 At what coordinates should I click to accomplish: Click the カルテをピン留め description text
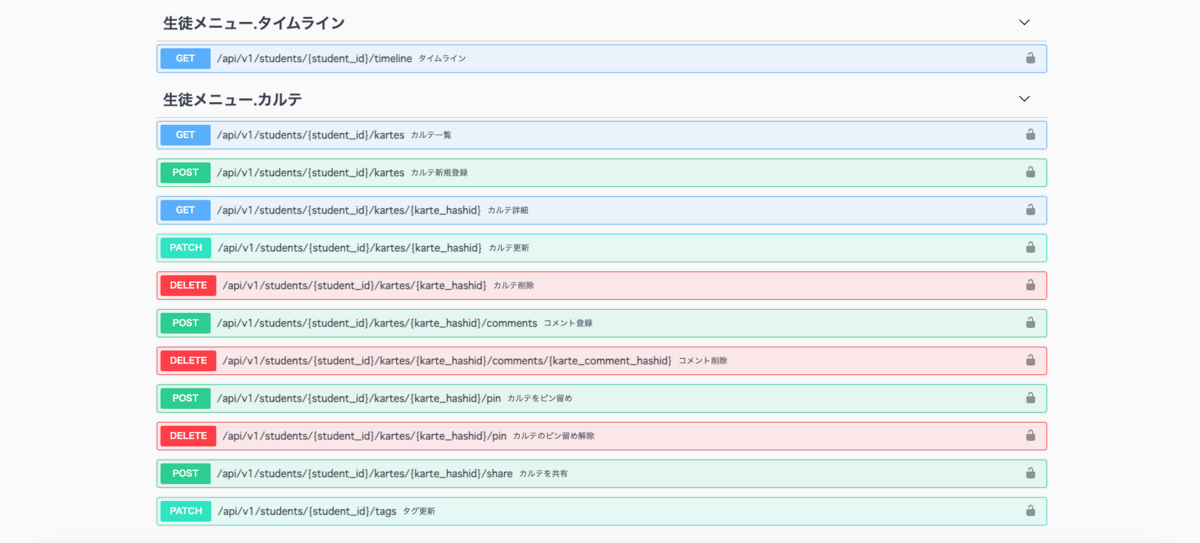(x=540, y=398)
